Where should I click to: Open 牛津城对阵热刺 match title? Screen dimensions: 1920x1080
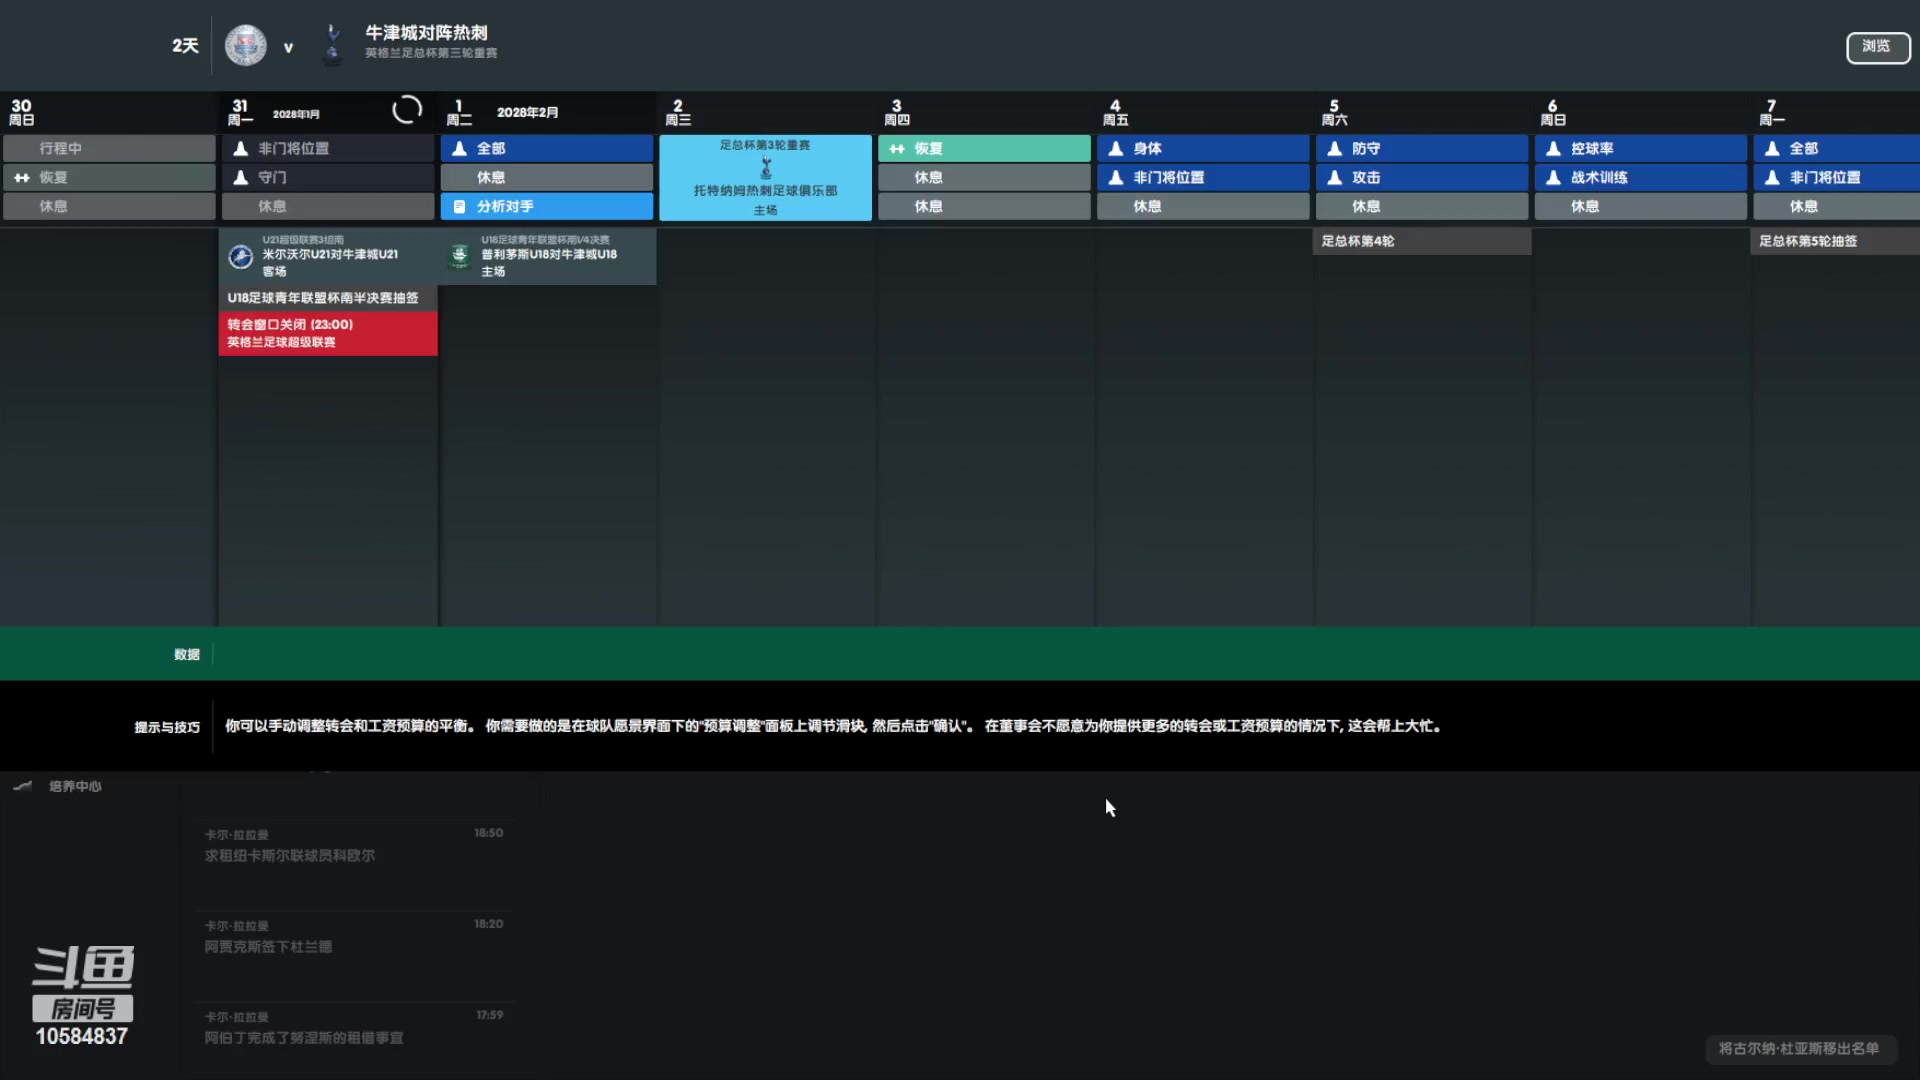pyautogui.click(x=426, y=33)
